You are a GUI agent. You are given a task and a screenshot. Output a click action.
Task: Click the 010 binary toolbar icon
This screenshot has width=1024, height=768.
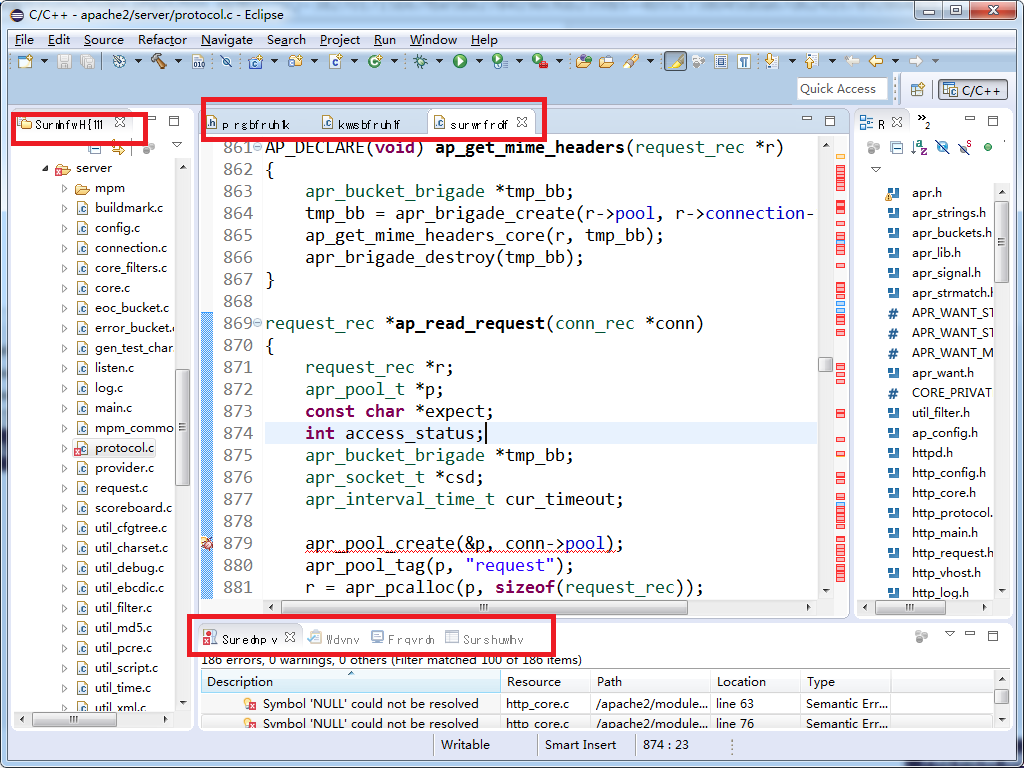199,61
